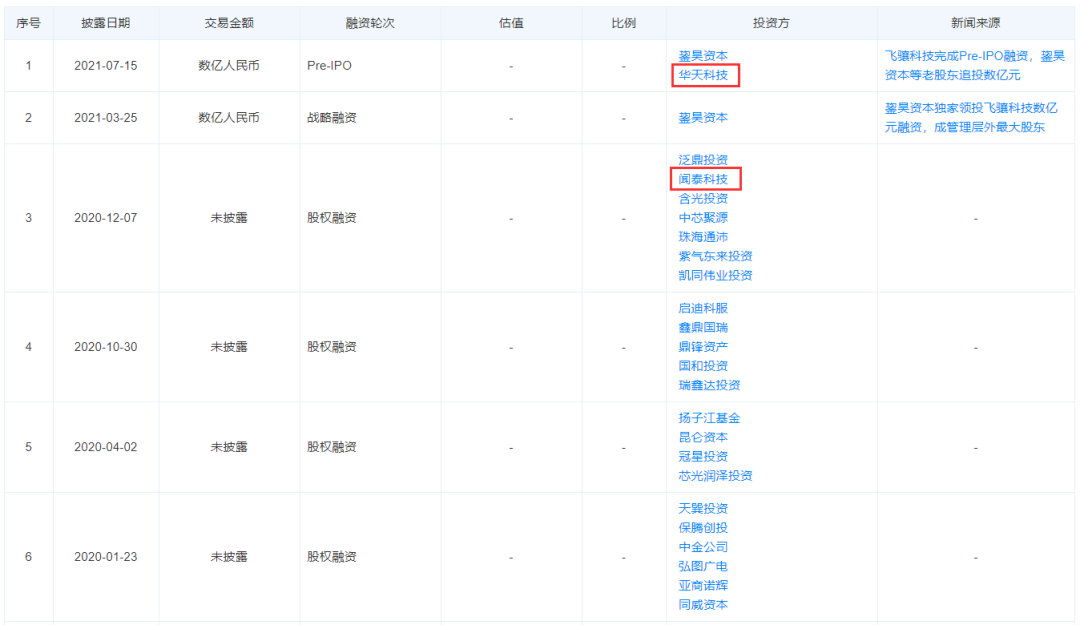This screenshot has height=625, width=1080.
Task: Click row number 6 in 序号 column
Action: [x=28, y=557]
